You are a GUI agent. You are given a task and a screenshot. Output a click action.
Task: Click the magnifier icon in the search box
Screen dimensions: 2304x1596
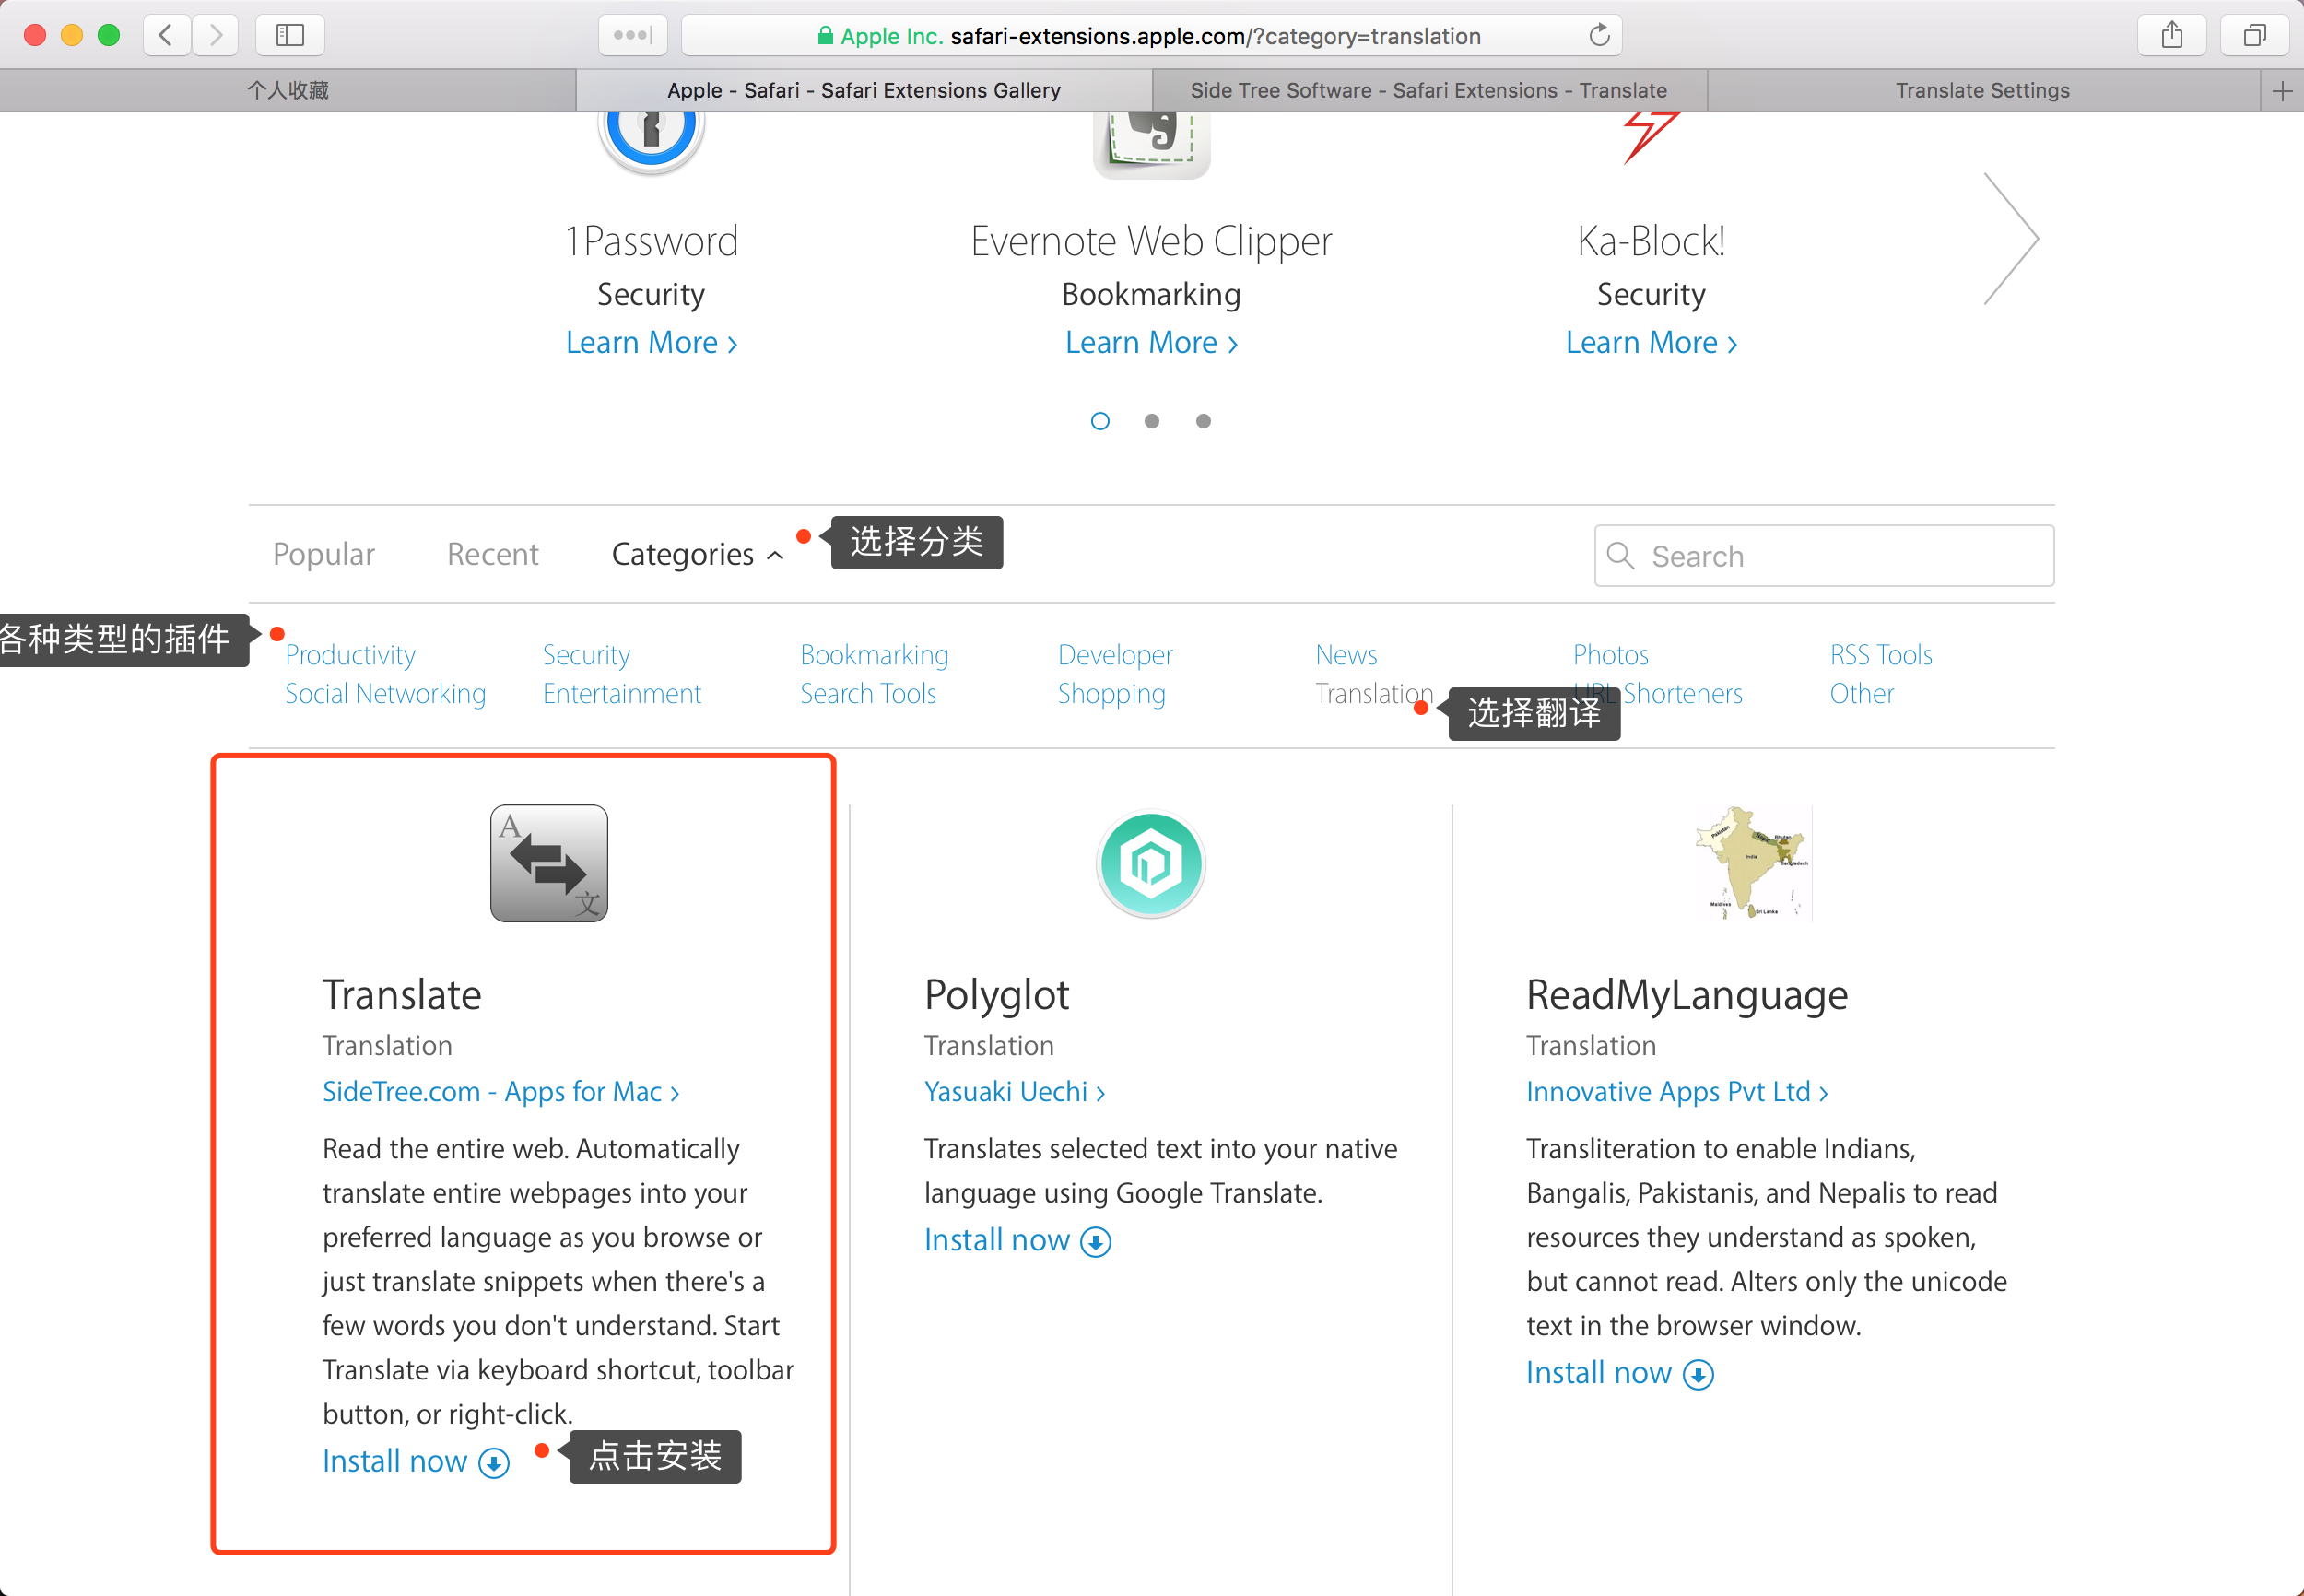1620,556
